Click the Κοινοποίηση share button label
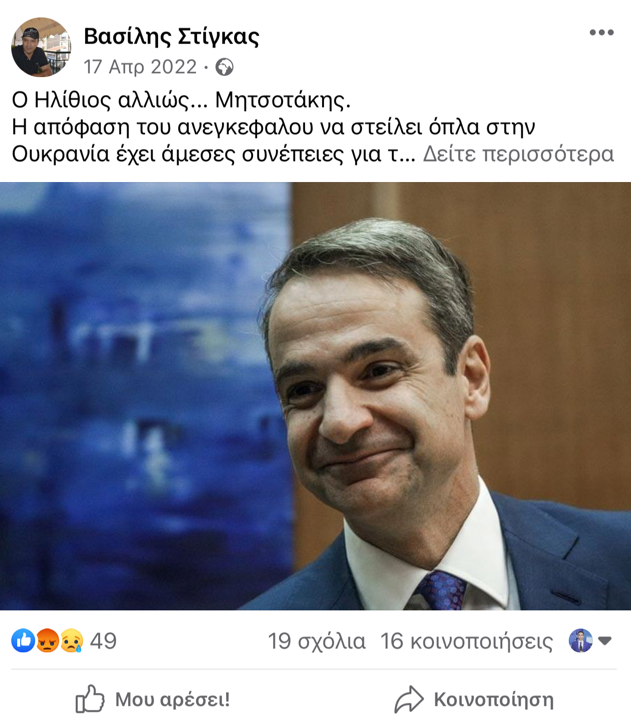The width and height of the screenshot is (631, 719). click(x=494, y=699)
